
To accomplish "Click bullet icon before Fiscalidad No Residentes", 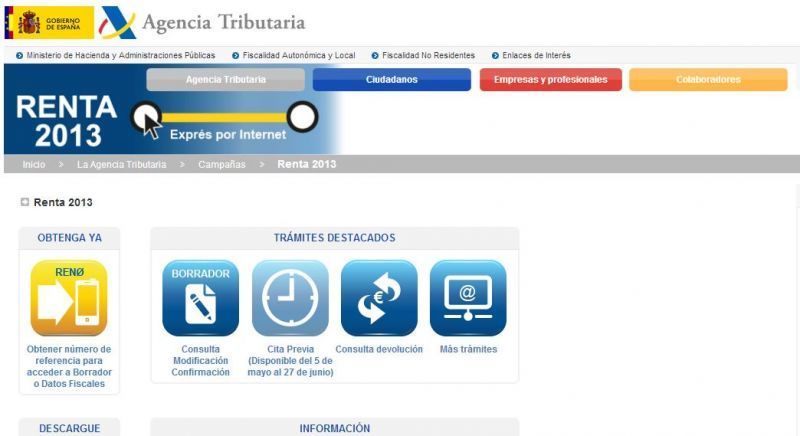I will (x=375, y=56).
